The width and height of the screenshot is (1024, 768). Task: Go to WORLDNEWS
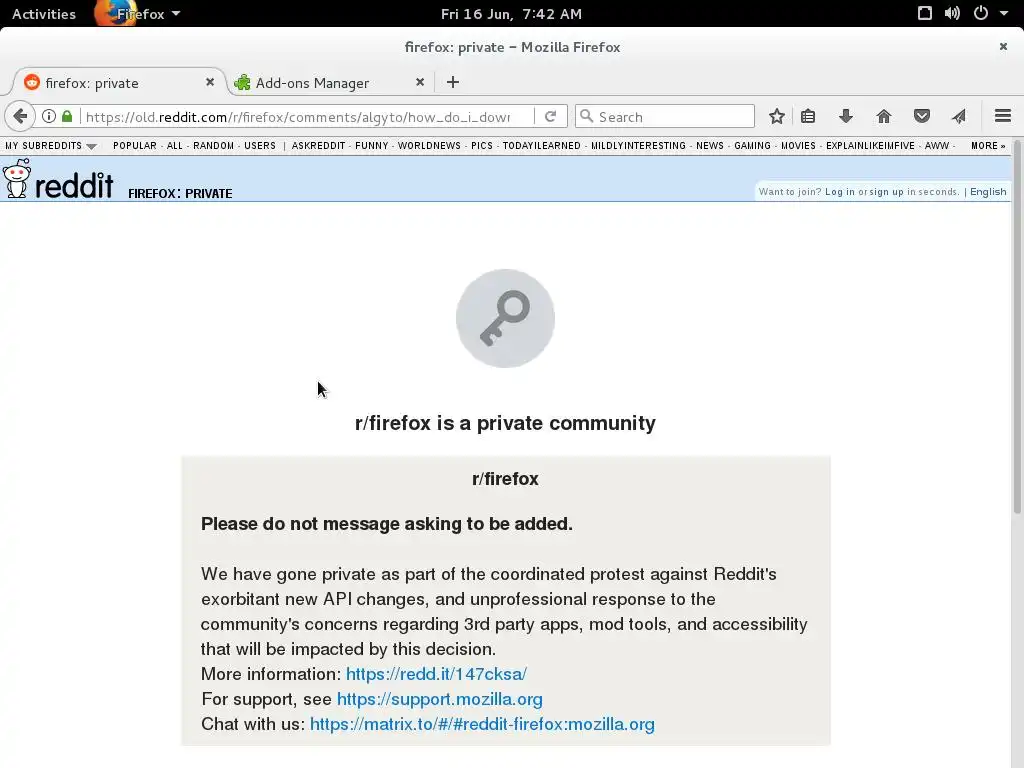[429, 146]
